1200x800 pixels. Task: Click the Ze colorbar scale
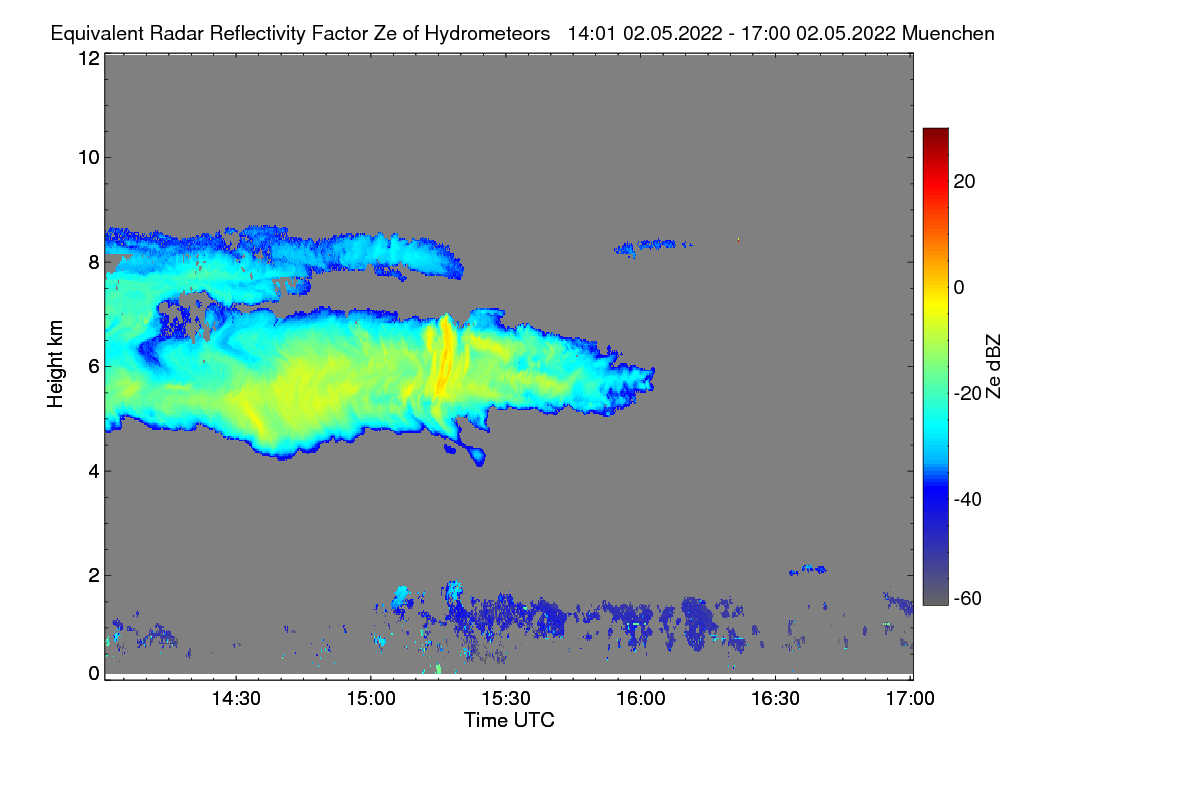pos(935,366)
